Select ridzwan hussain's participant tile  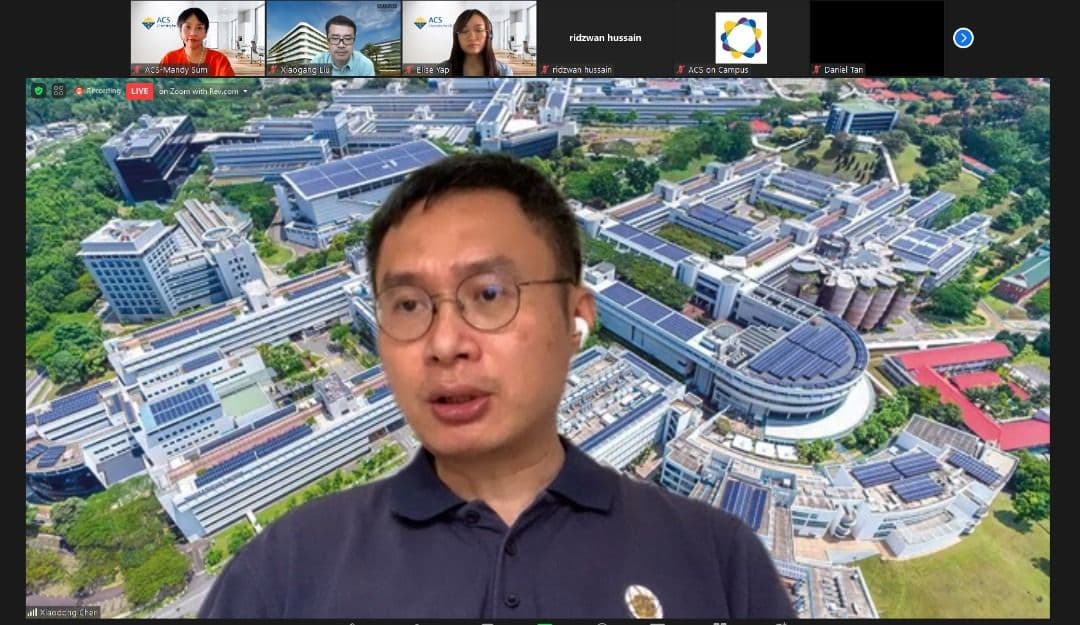click(605, 38)
